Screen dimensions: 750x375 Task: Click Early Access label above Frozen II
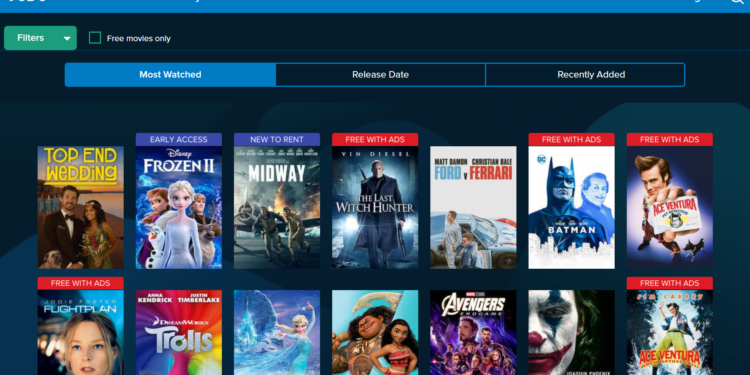[179, 140]
